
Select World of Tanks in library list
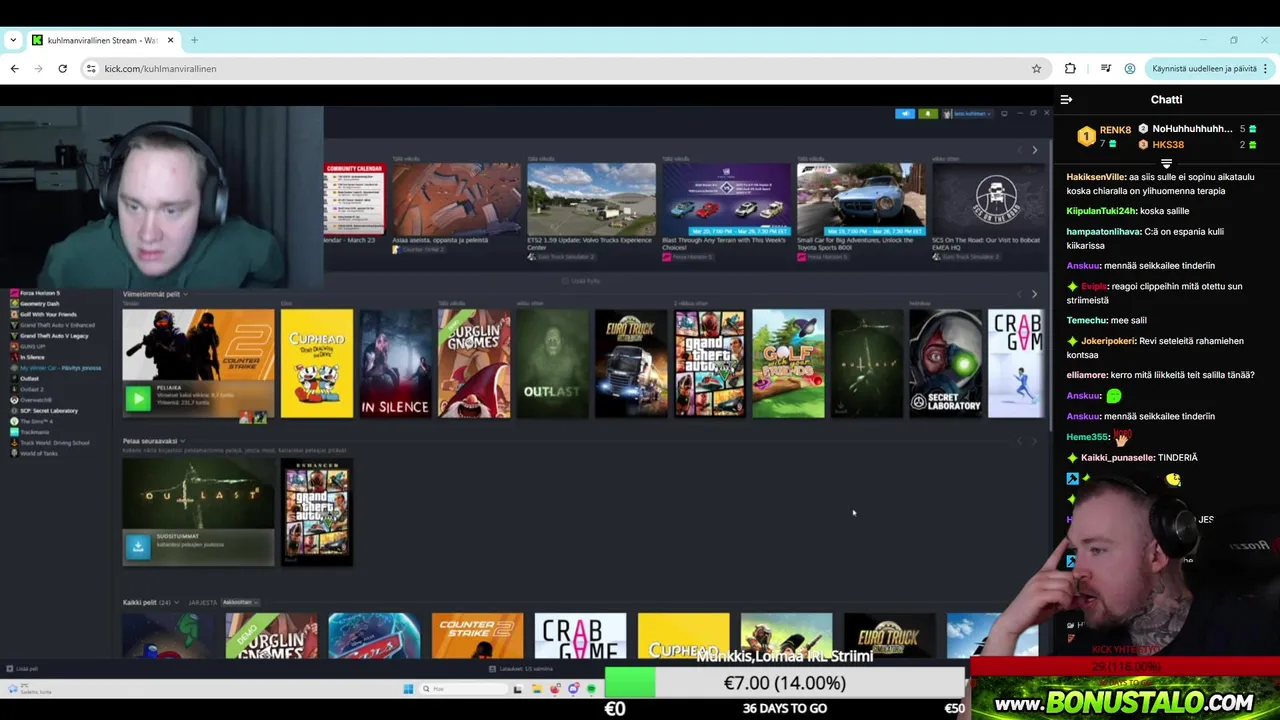click(39, 453)
